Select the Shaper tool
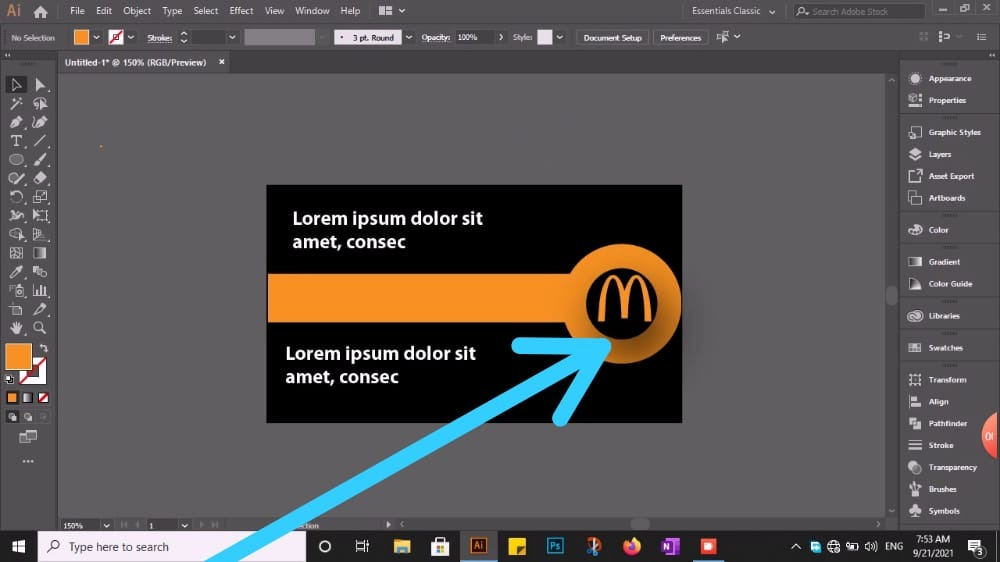 pyautogui.click(x=16, y=178)
